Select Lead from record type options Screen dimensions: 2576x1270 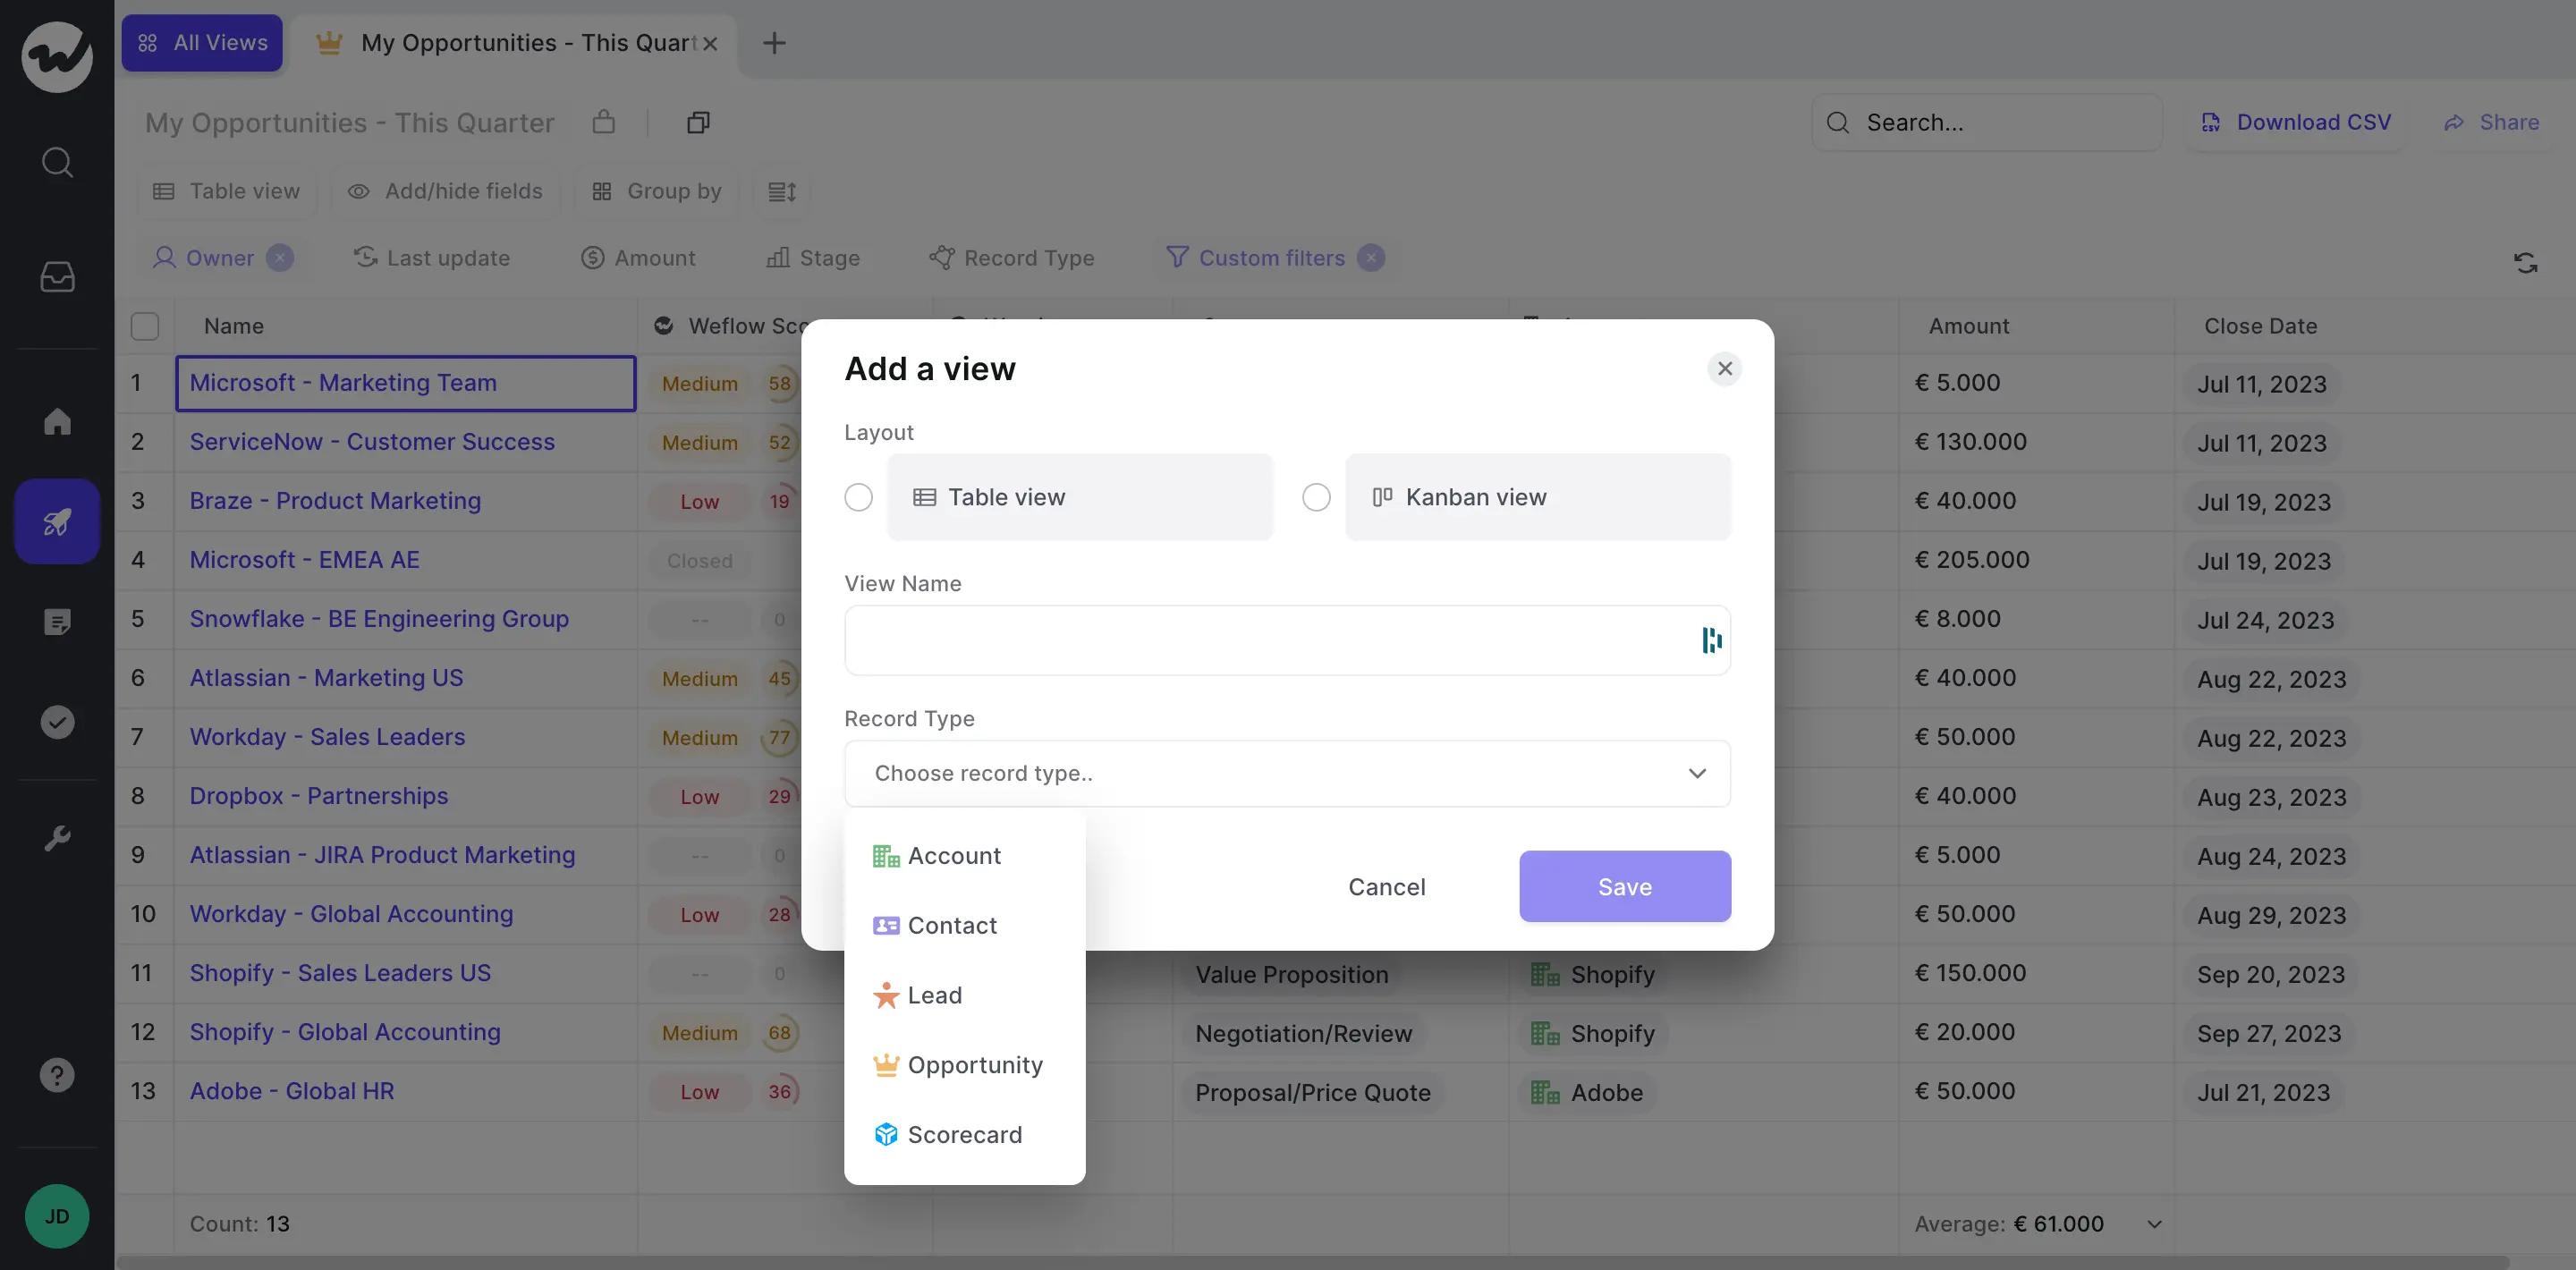(934, 995)
